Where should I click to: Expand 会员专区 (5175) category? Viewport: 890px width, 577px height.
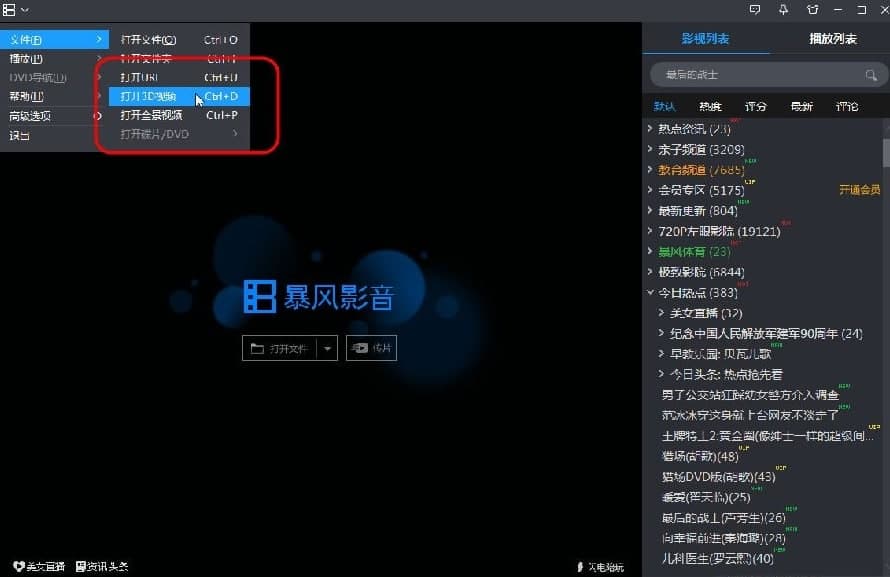click(x=650, y=189)
